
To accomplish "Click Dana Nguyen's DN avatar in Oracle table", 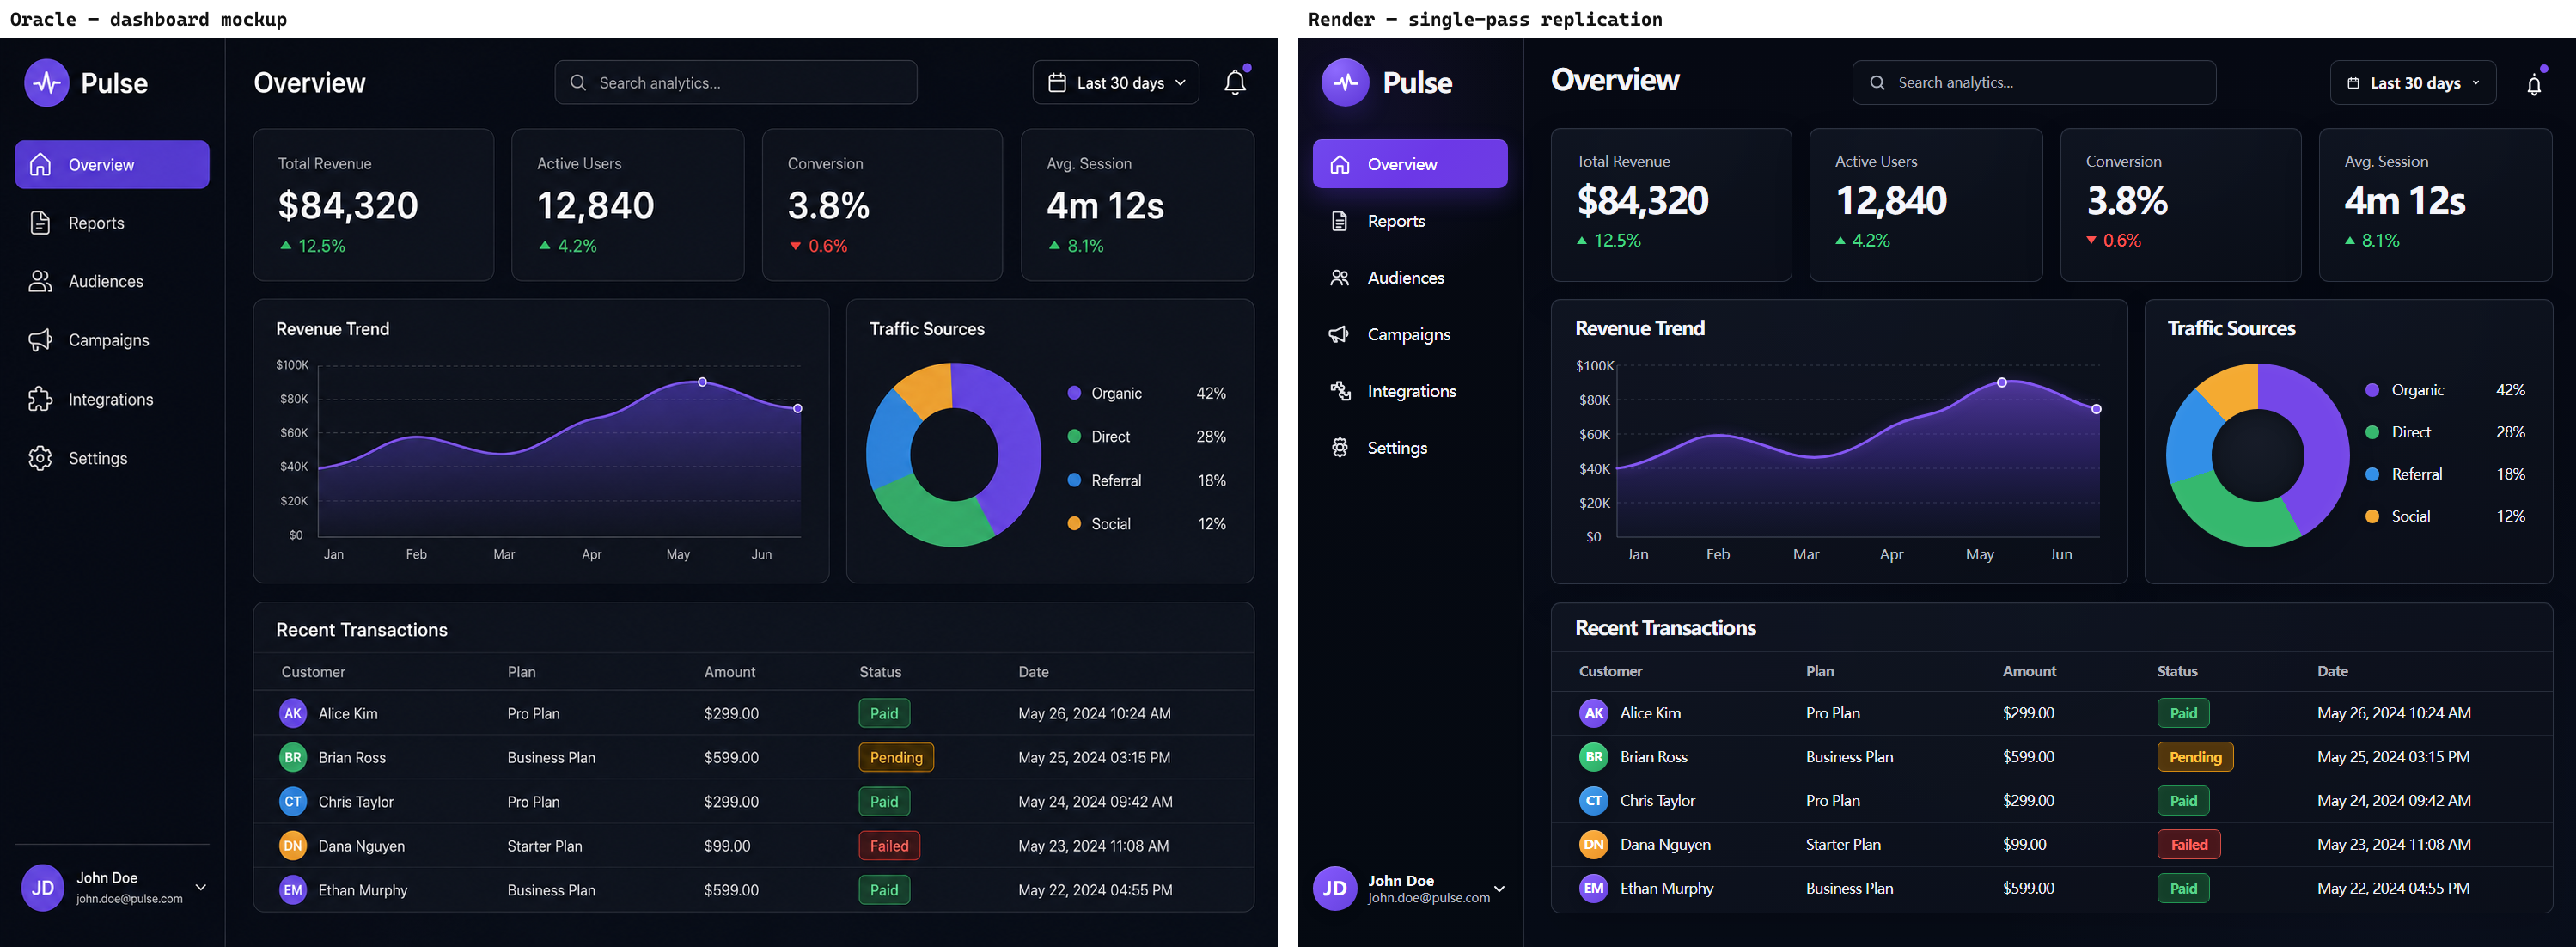I will click(x=293, y=846).
